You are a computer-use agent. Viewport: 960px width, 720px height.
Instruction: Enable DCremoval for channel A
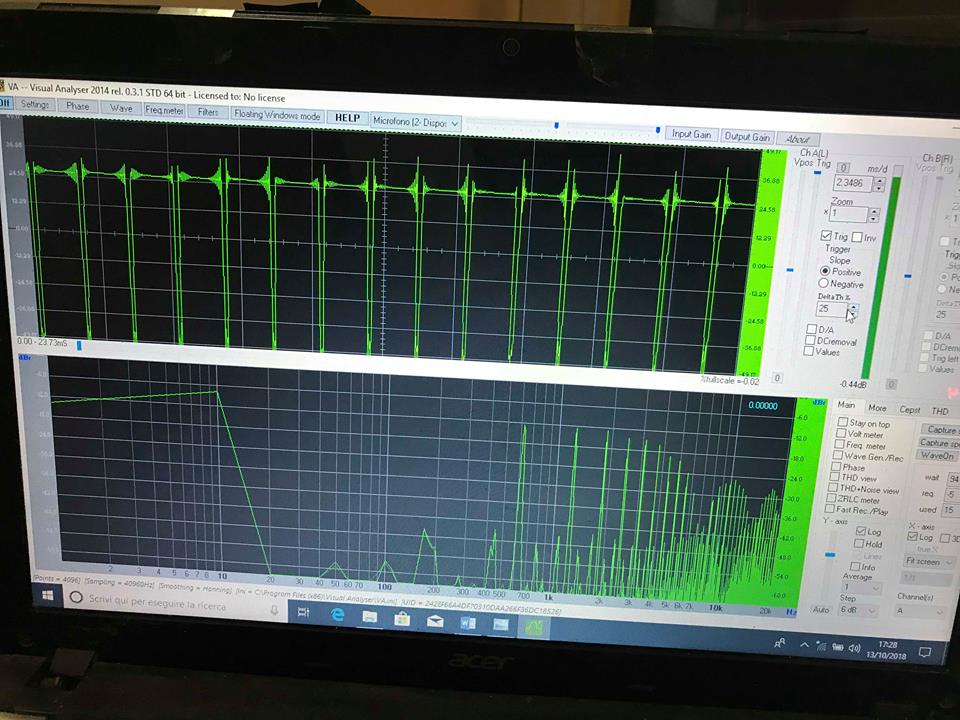click(811, 340)
